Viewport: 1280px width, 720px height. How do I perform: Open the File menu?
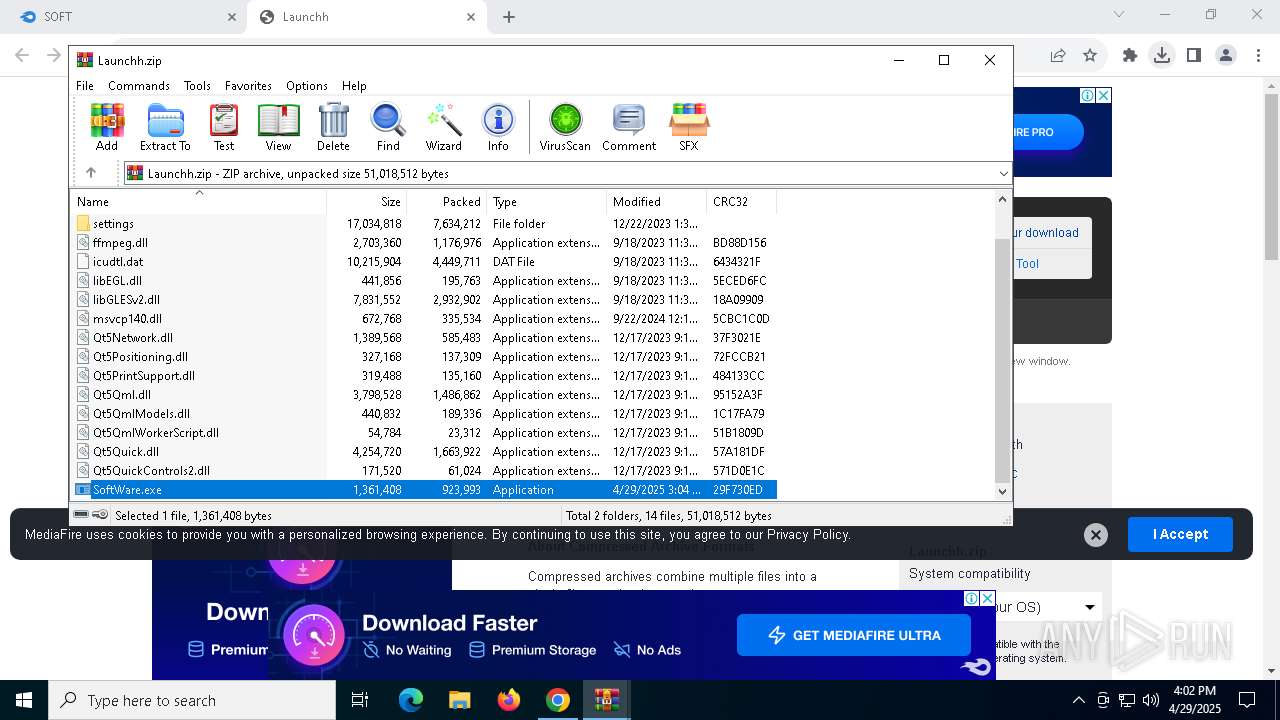click(x=85, y=86)
